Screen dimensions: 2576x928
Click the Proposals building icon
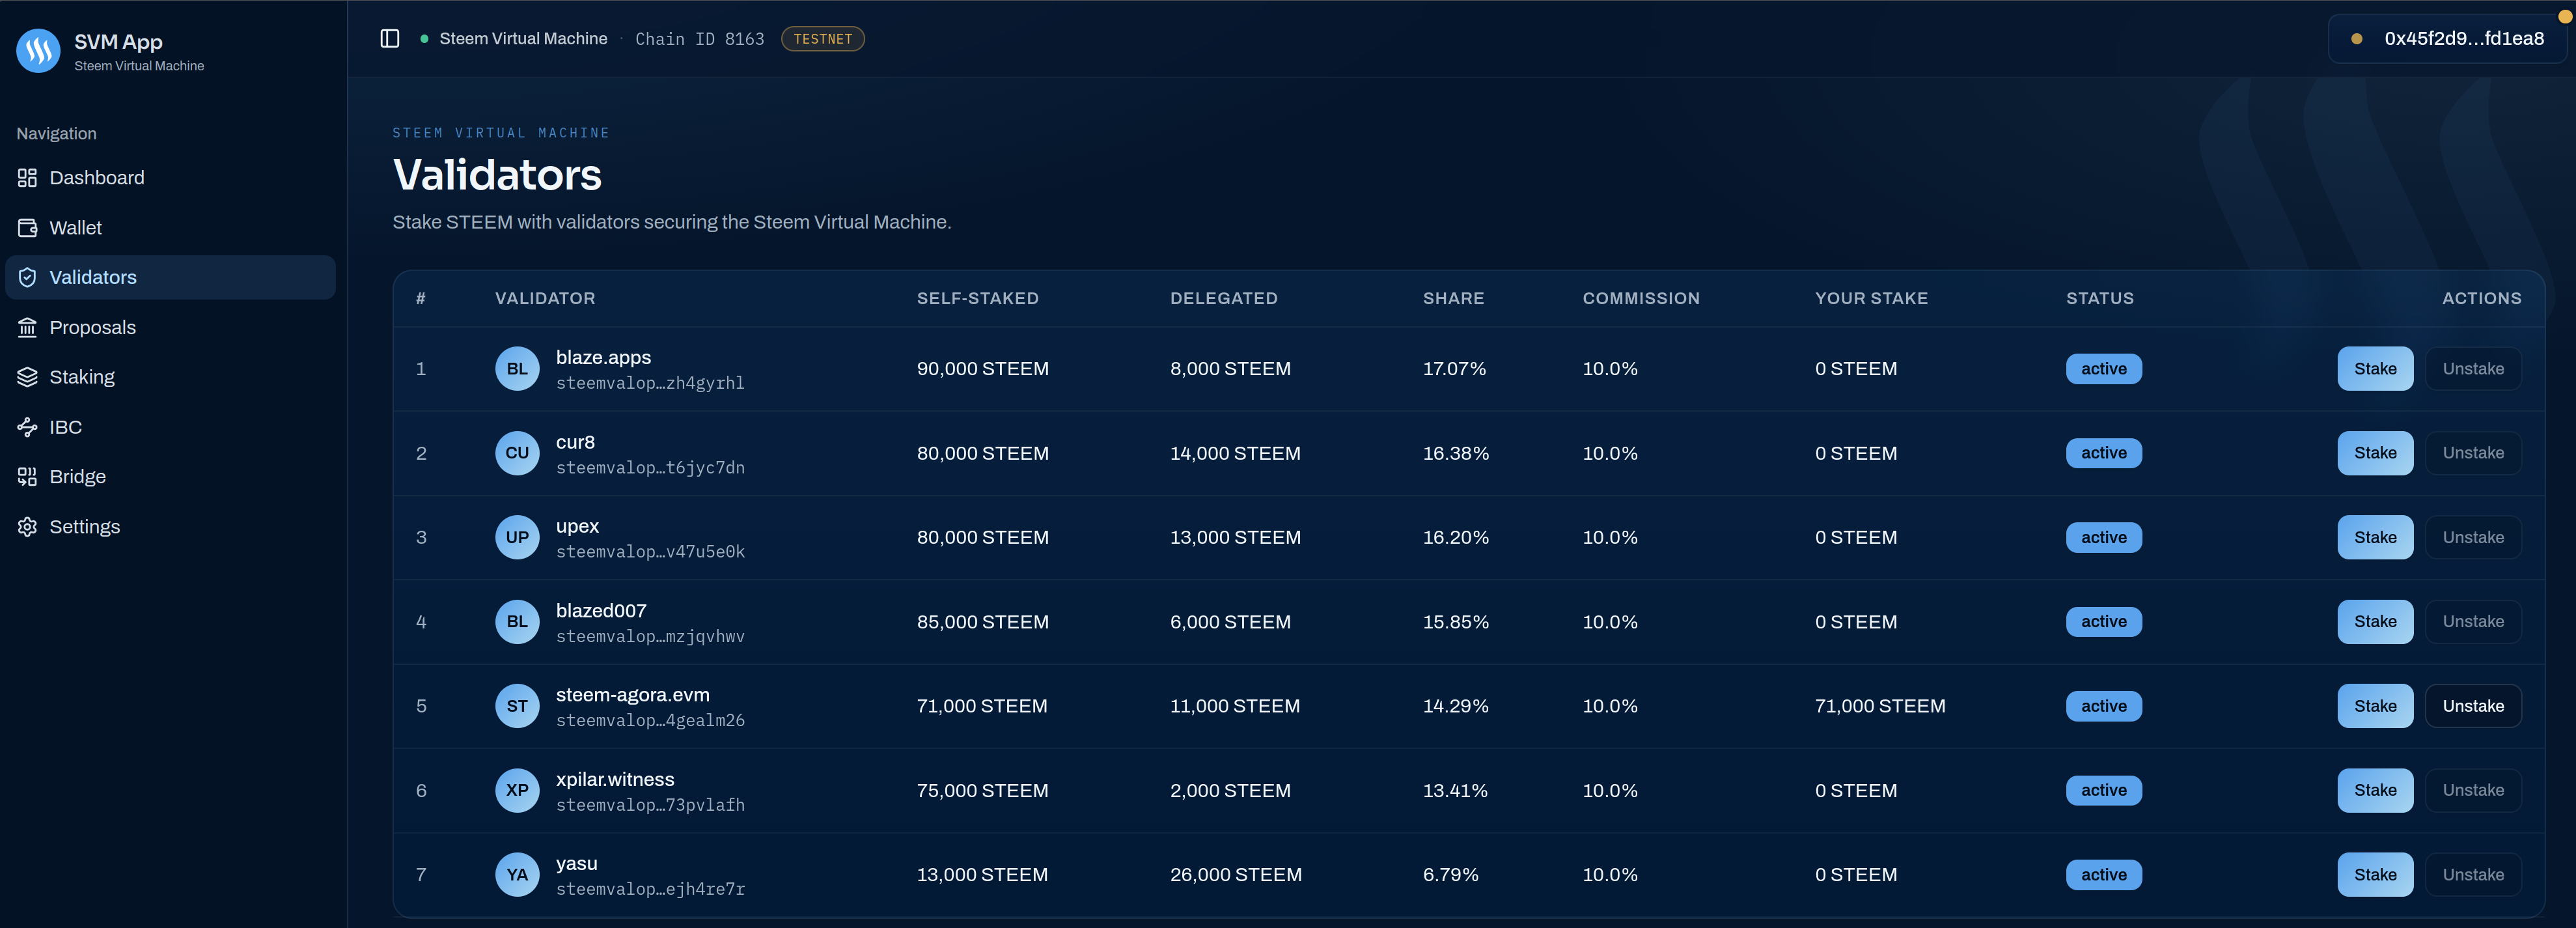click(x=27, y=327)
